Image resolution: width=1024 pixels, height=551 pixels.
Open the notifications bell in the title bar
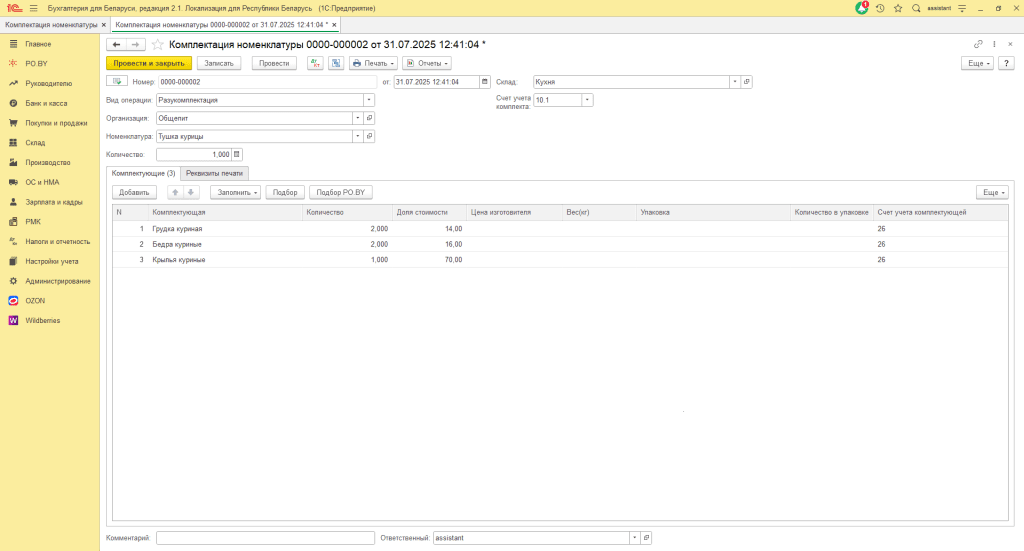pyautogui.click(x=862, y=8)
